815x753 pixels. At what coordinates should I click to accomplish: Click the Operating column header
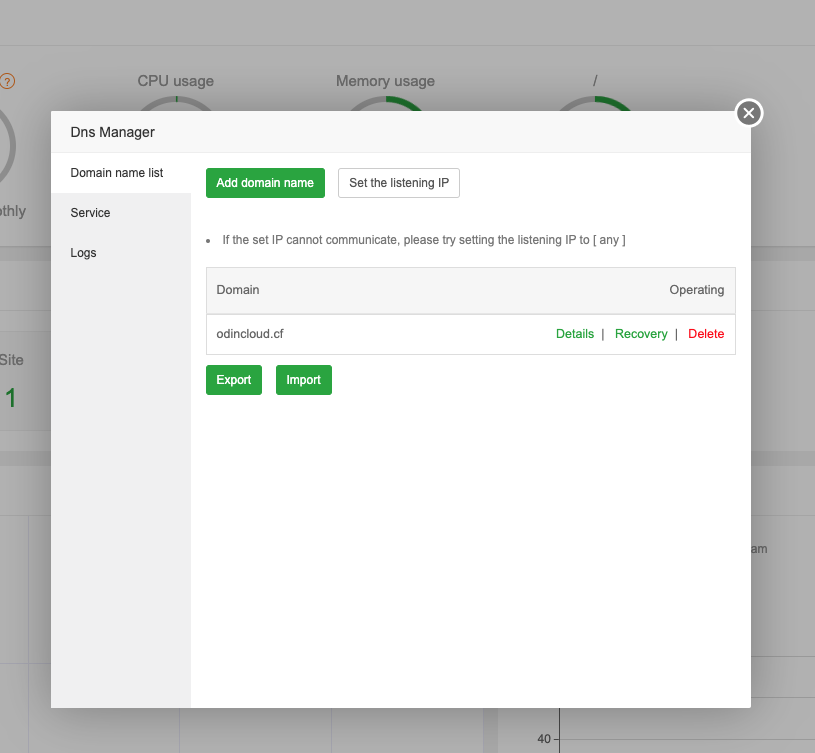click(x=696, y=289)
